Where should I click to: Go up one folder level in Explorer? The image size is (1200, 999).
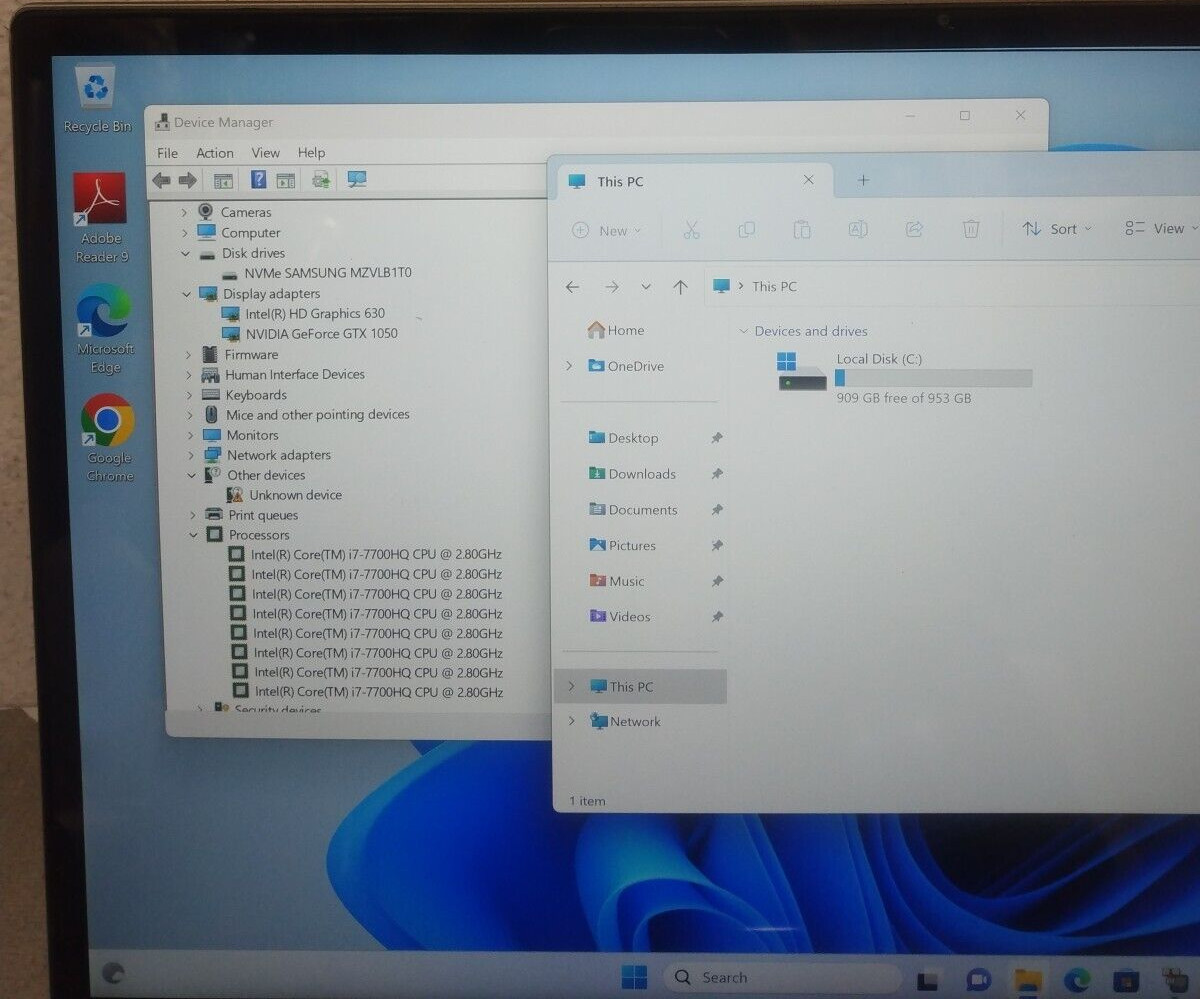coord(680,287)
